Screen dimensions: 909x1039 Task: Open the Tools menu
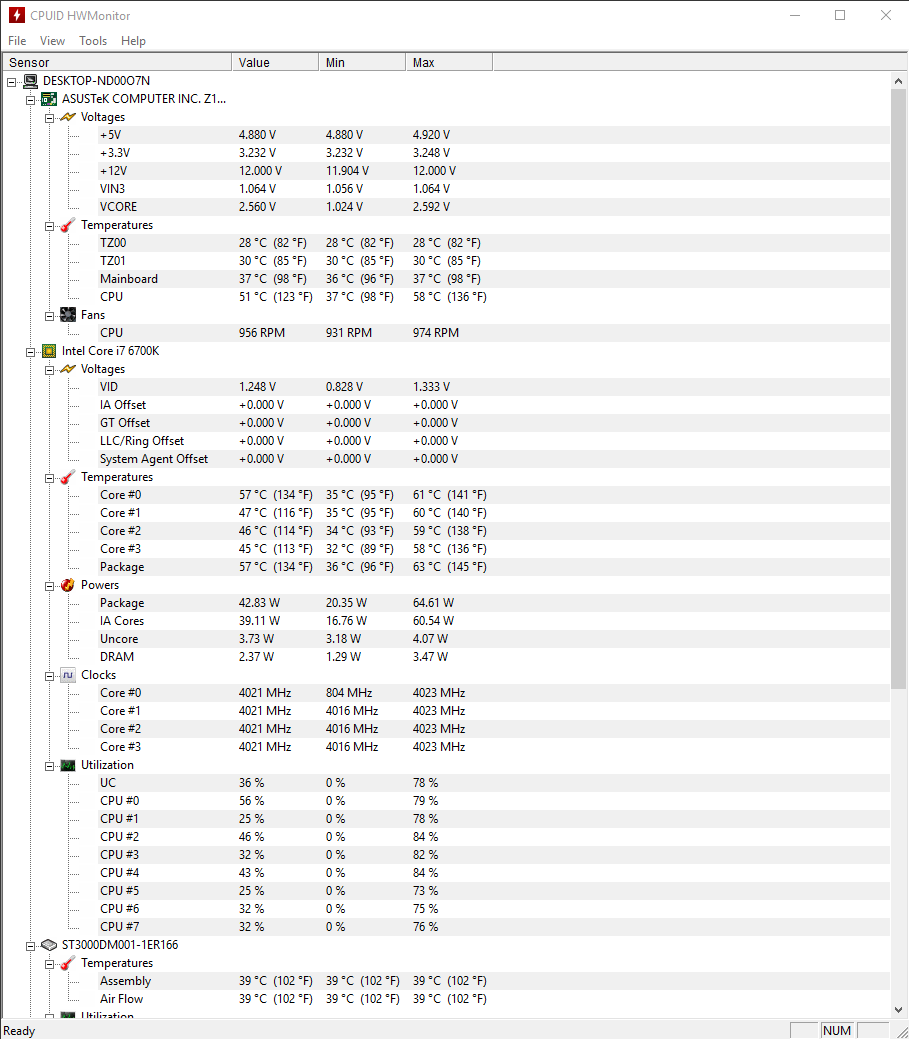[x=93, y=41]
